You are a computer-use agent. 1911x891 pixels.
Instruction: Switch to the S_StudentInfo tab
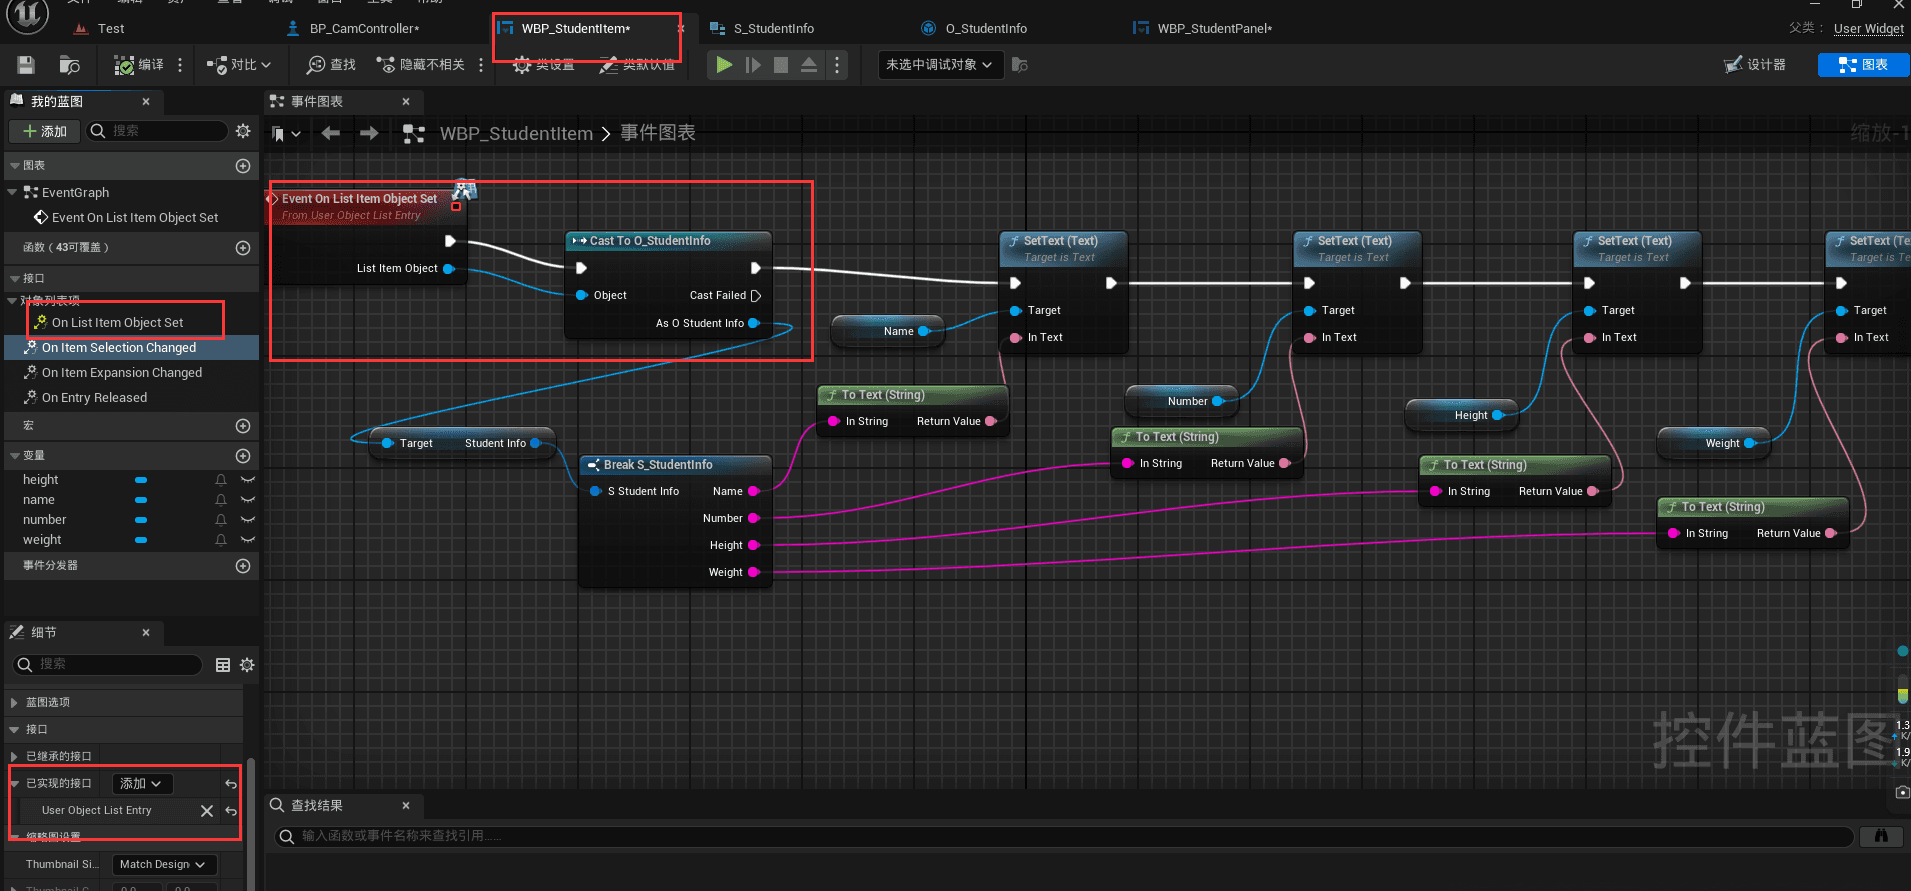(773, 29)
